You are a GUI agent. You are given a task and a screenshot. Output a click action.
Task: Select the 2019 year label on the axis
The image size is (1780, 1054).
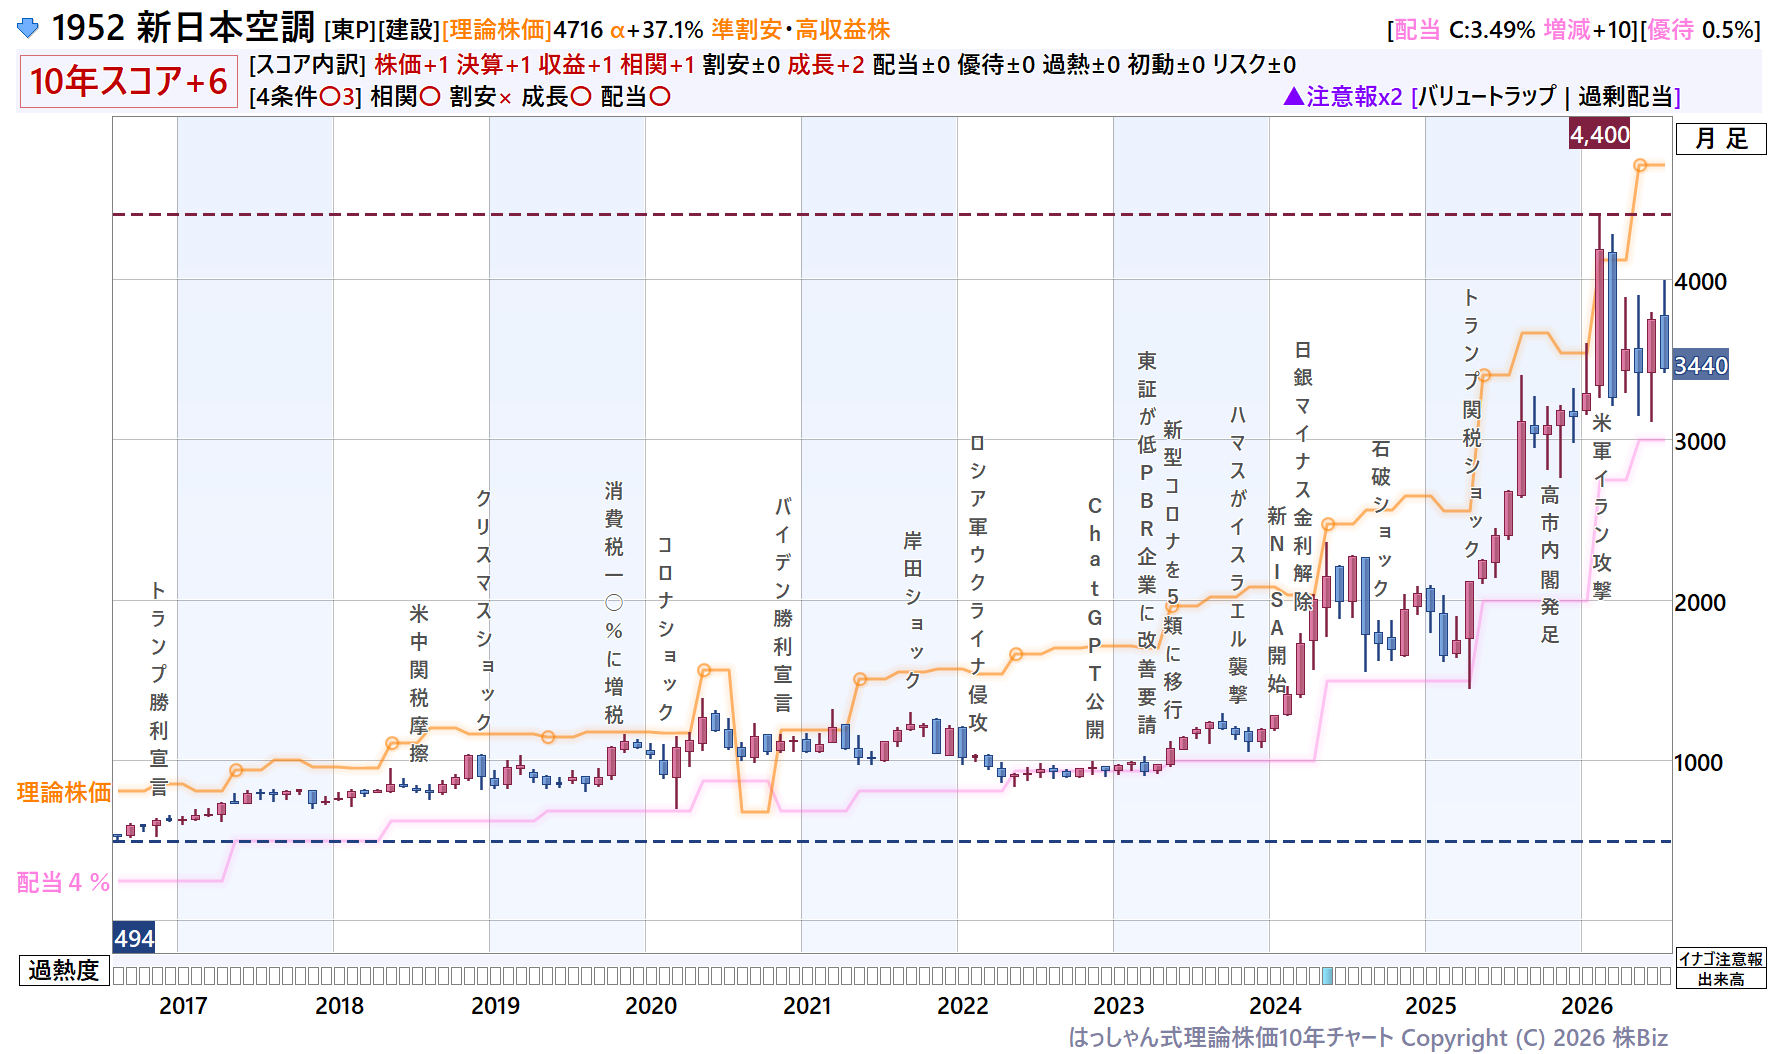tap(495, 1006)
